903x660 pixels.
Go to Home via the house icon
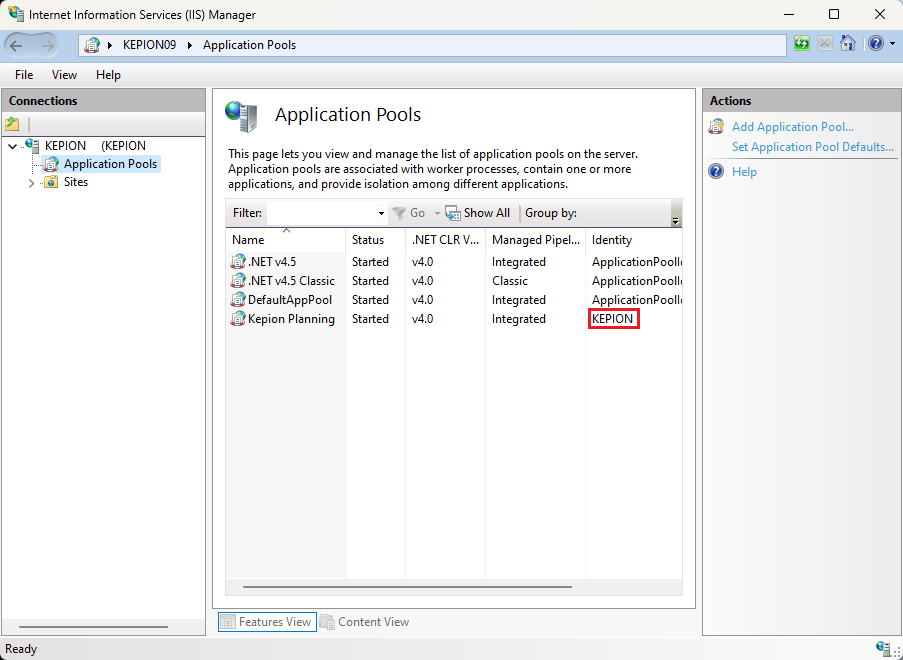[848, 44]
